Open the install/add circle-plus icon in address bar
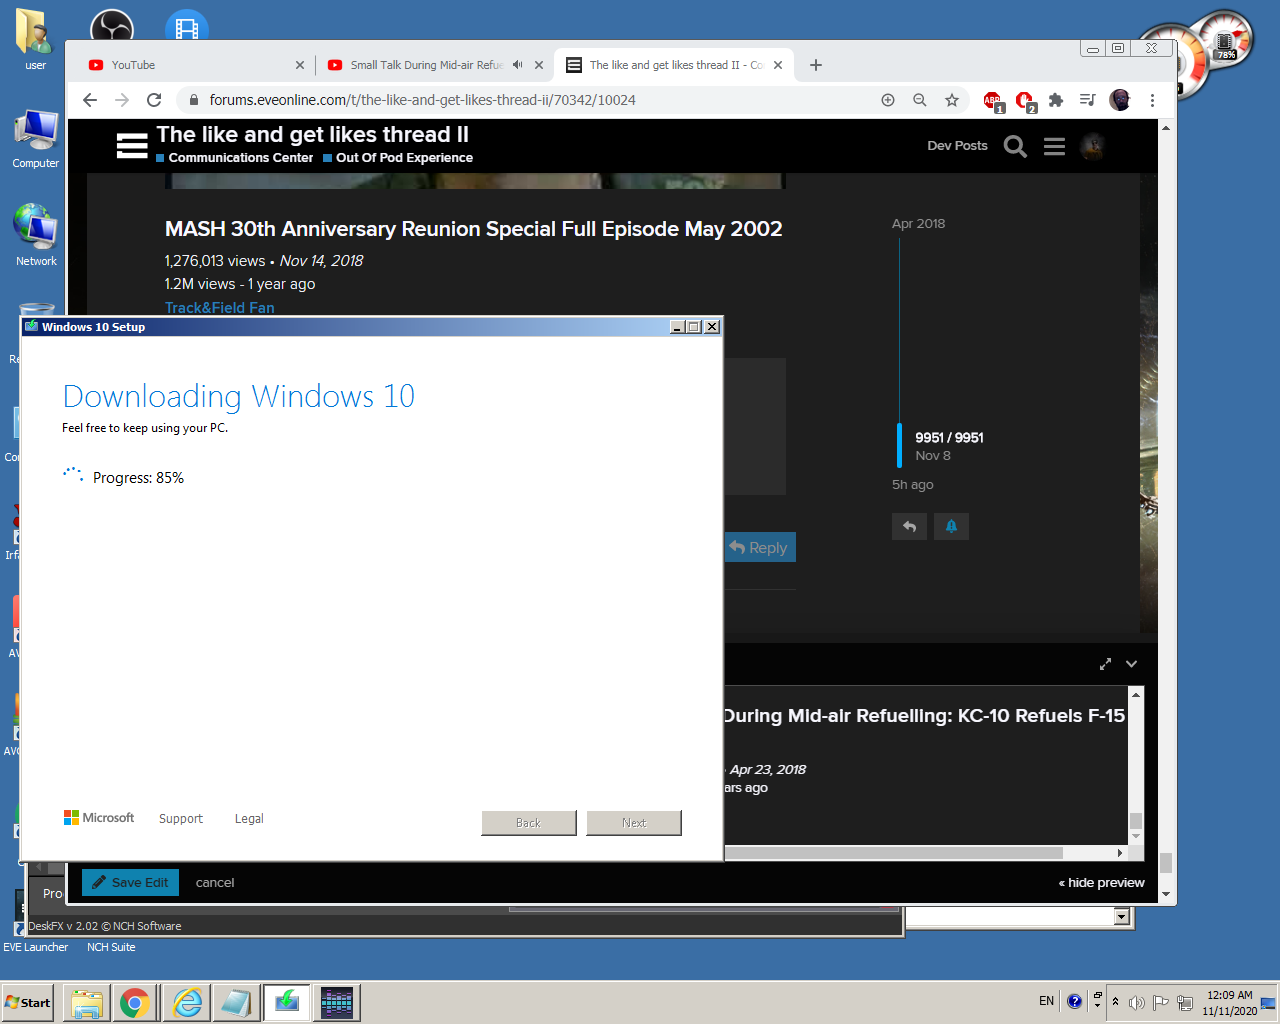 pos(888,100)
